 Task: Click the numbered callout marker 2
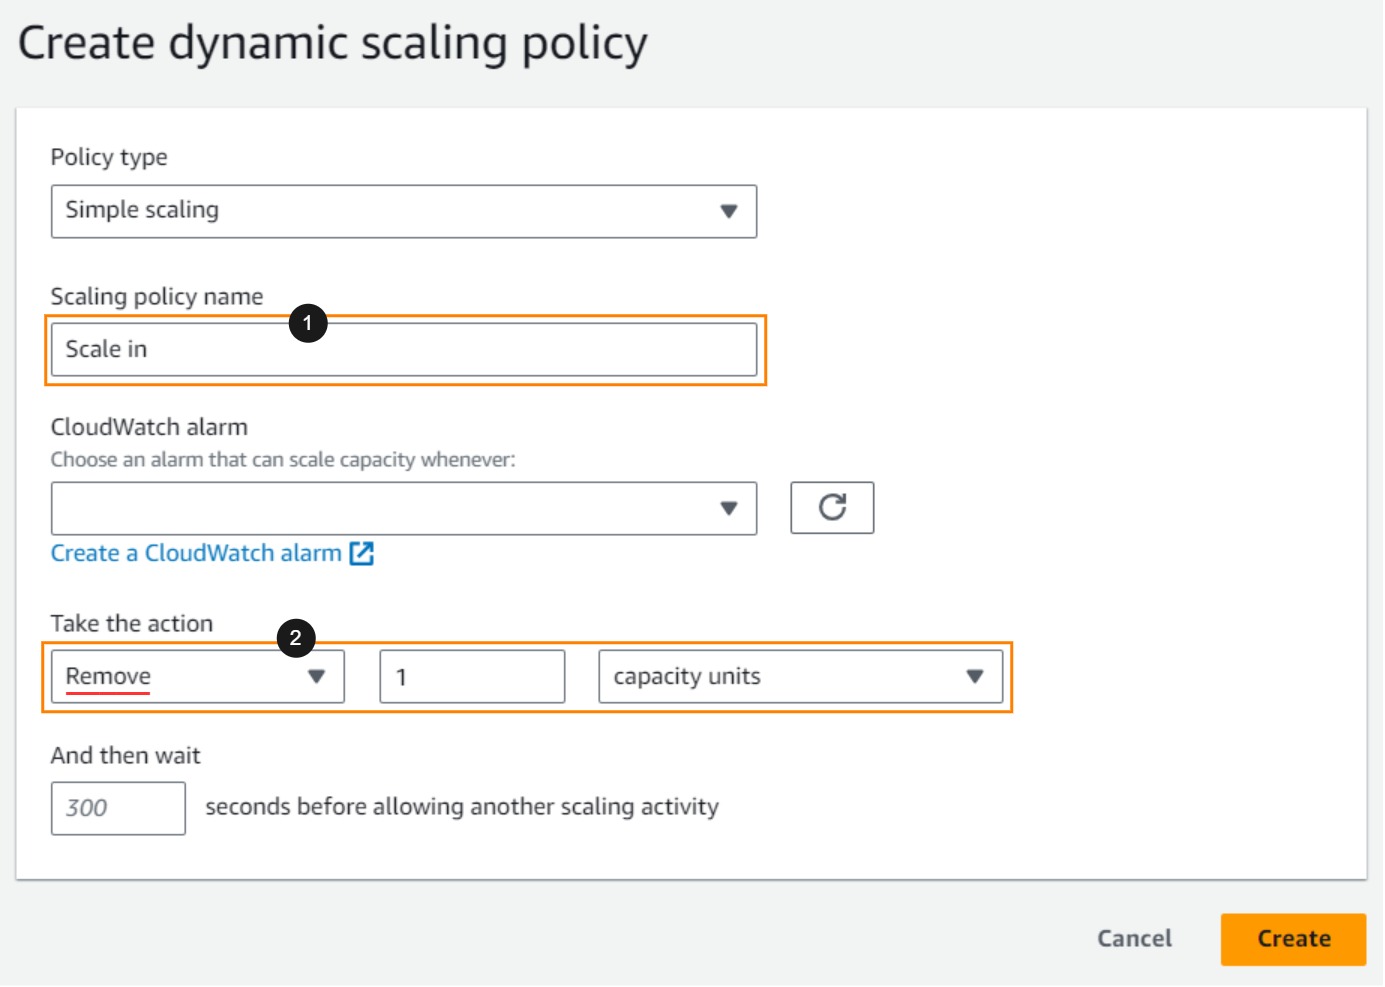coord(295,638)
